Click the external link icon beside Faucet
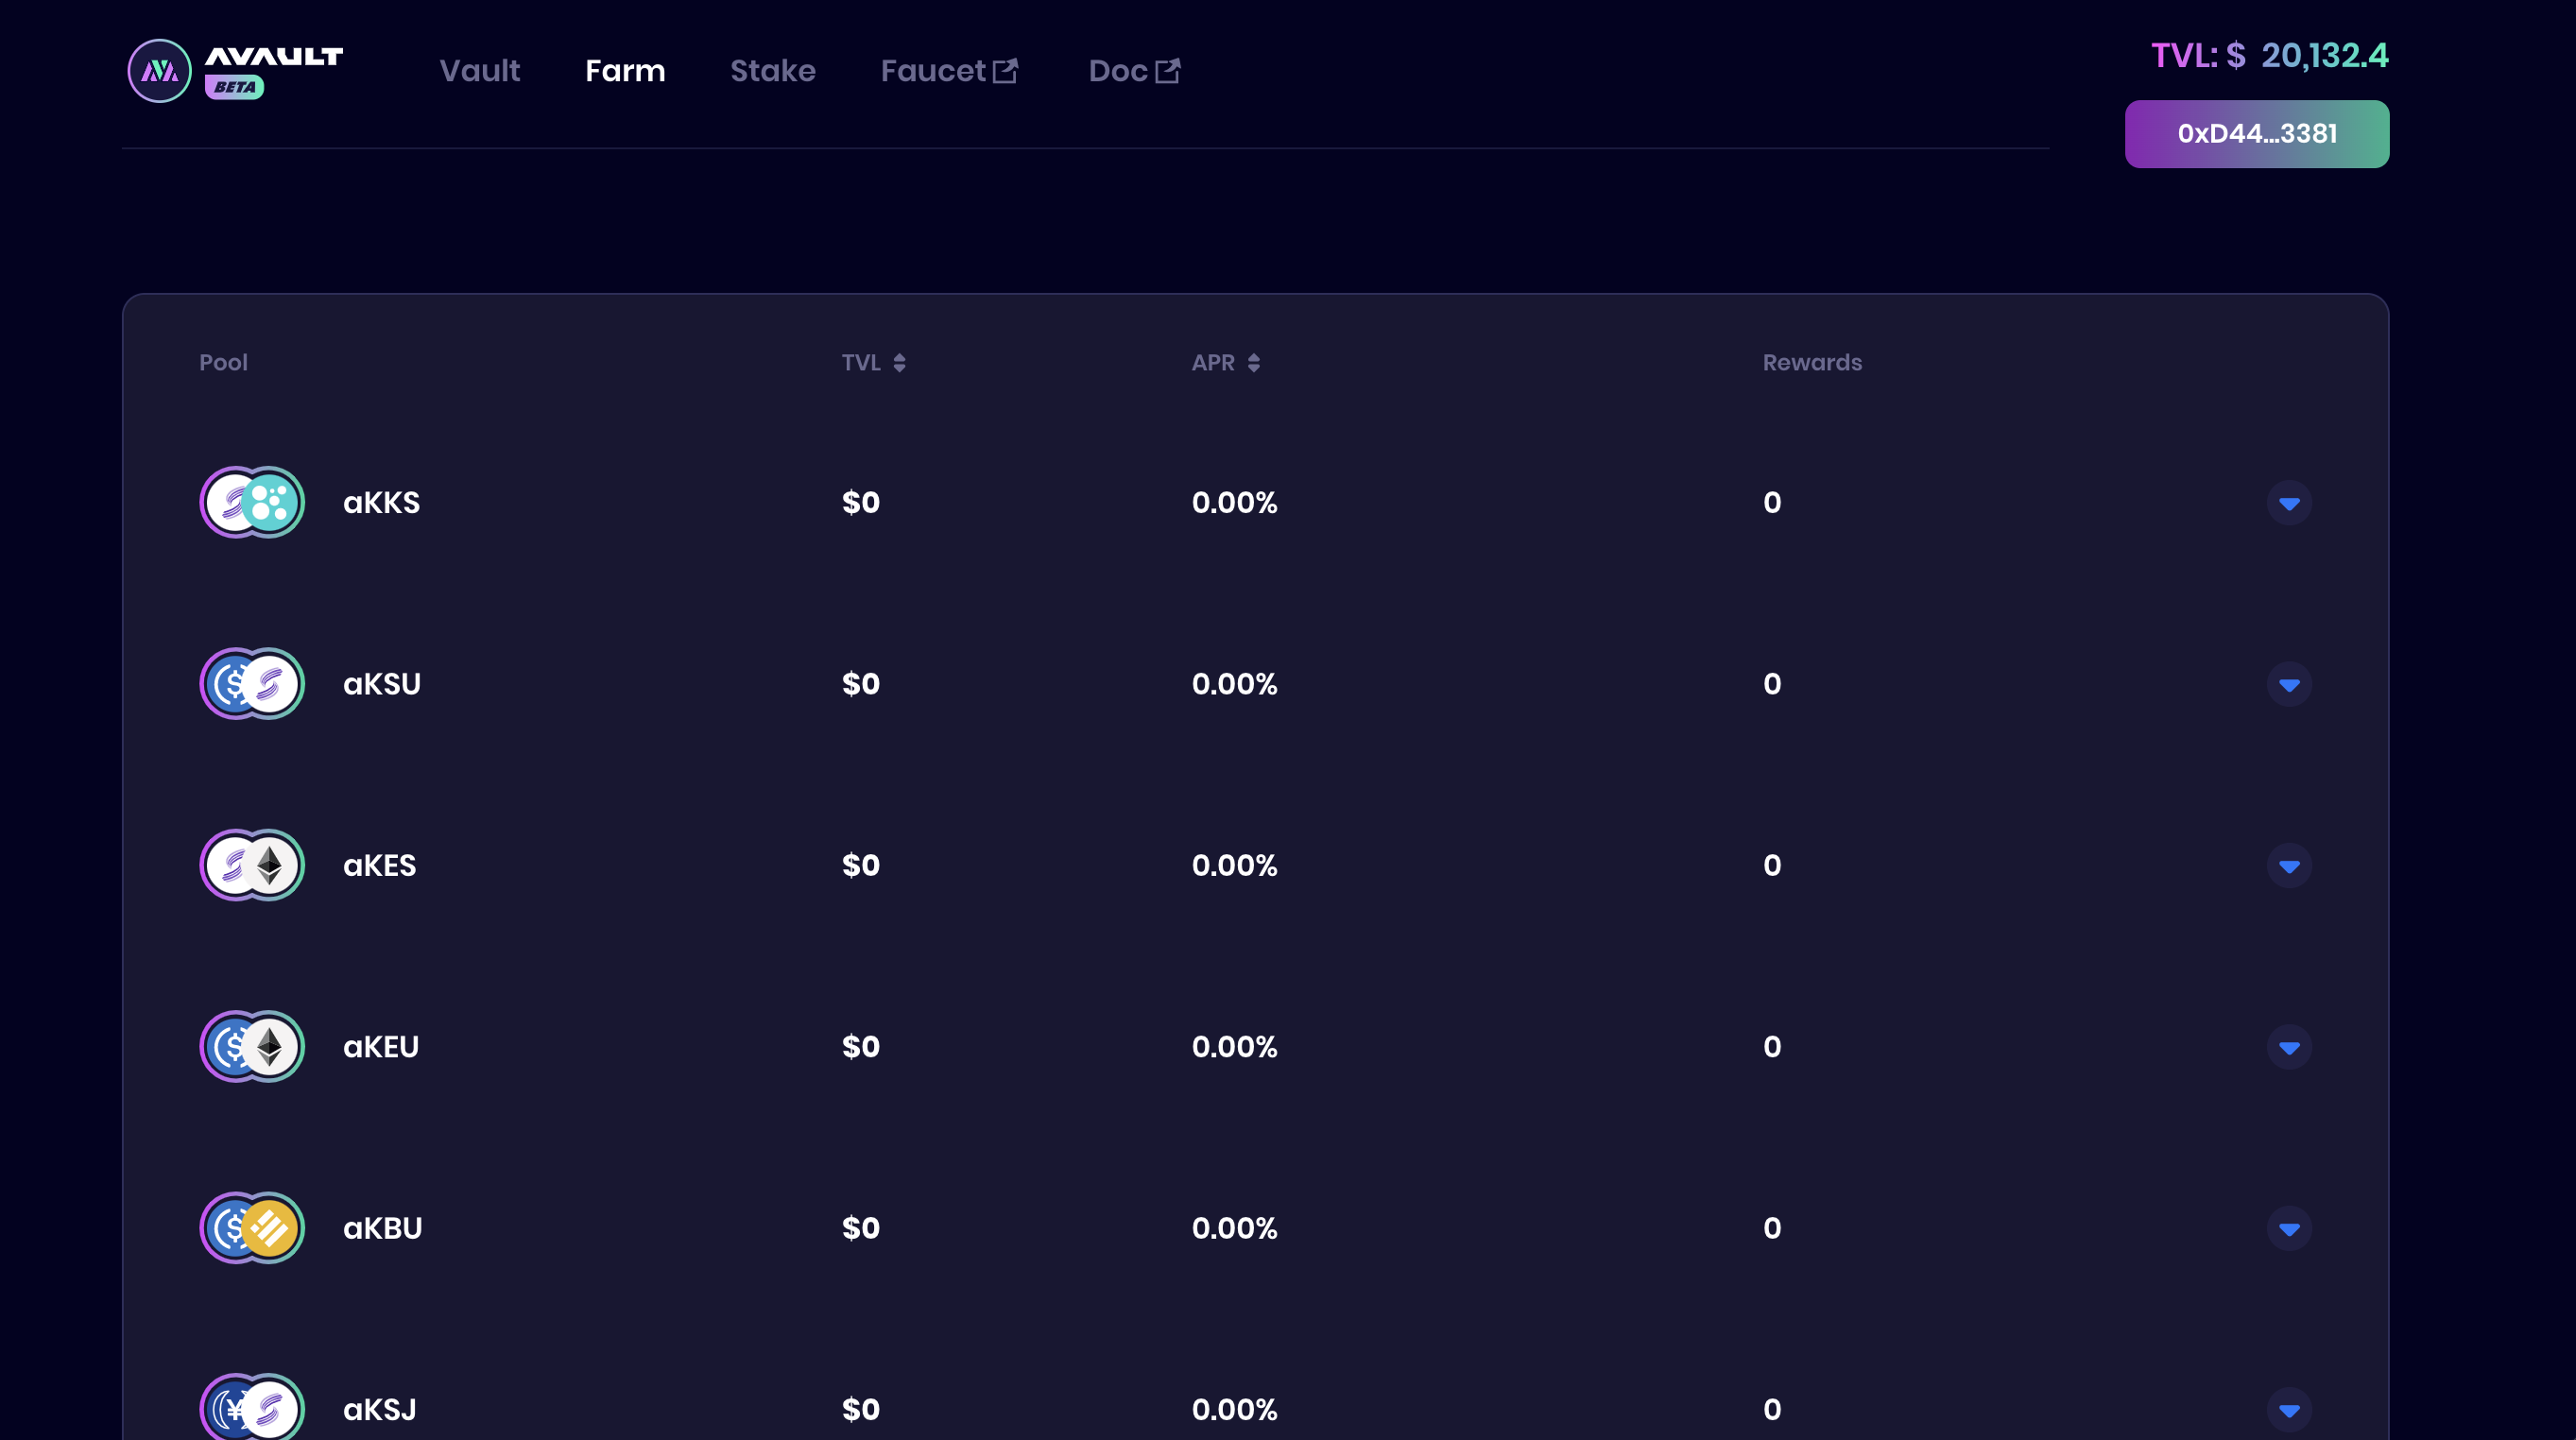The height and width of the screenshot is (1440, 2576). click(1005, 71)
